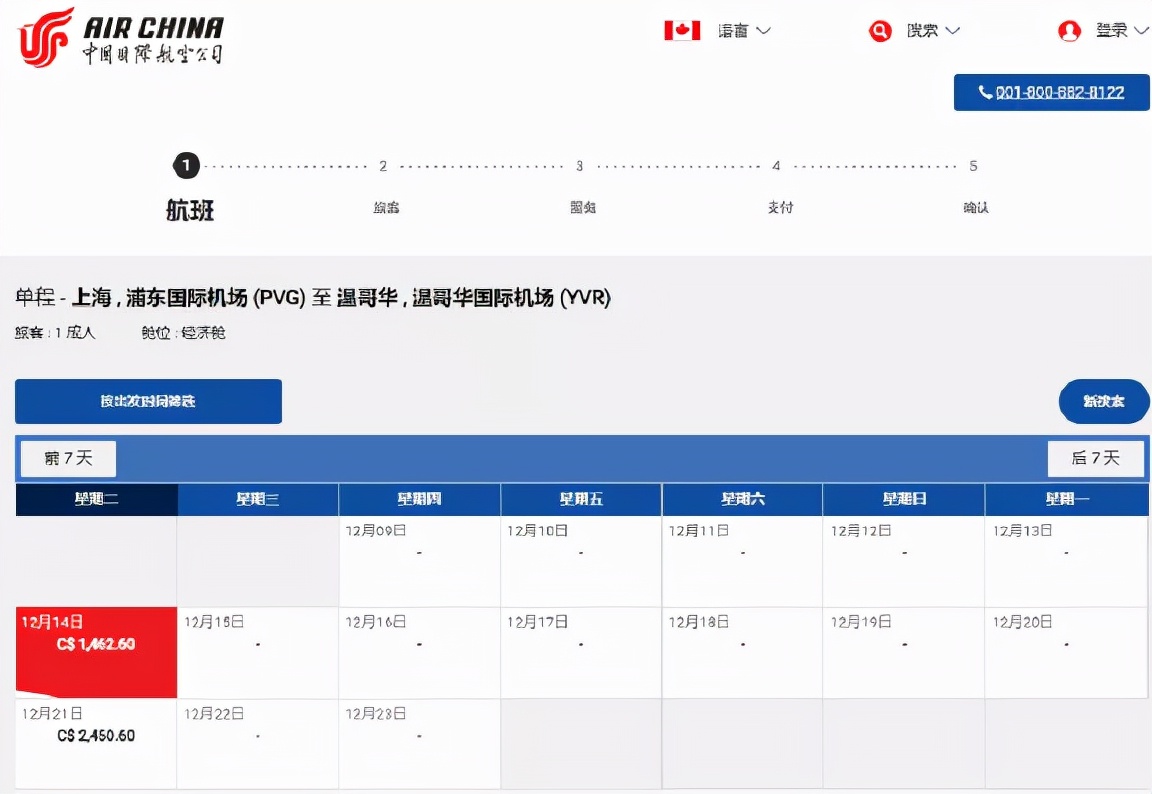Click the 后7天 next-week button
The width and height of the screenshot is (1152, 794).
pyautogui.click(x=1096, y=458)
